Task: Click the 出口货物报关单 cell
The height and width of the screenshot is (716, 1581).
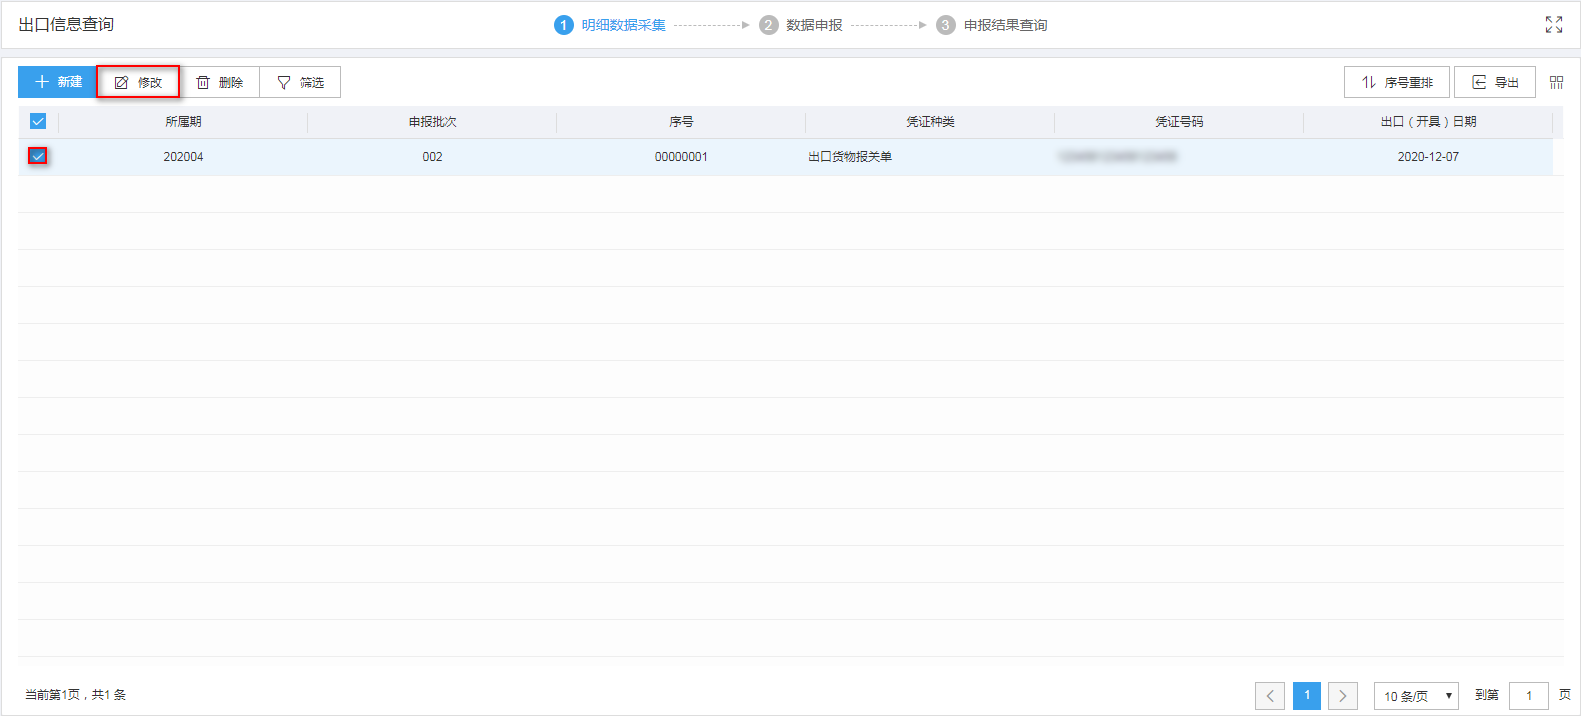Action: pyautogui.click(x=850, y=157)
